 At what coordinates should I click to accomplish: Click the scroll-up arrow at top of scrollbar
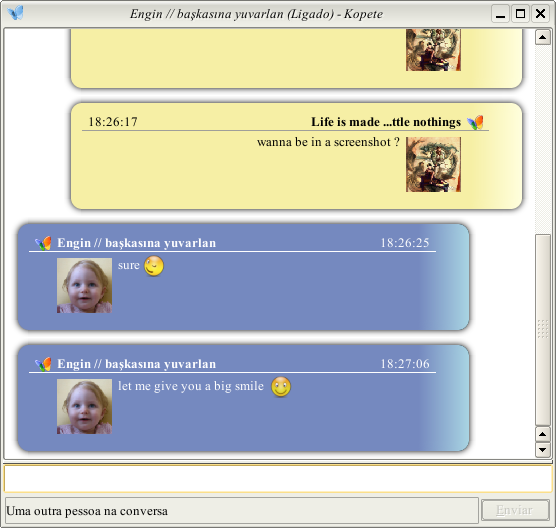click(543, 37)
